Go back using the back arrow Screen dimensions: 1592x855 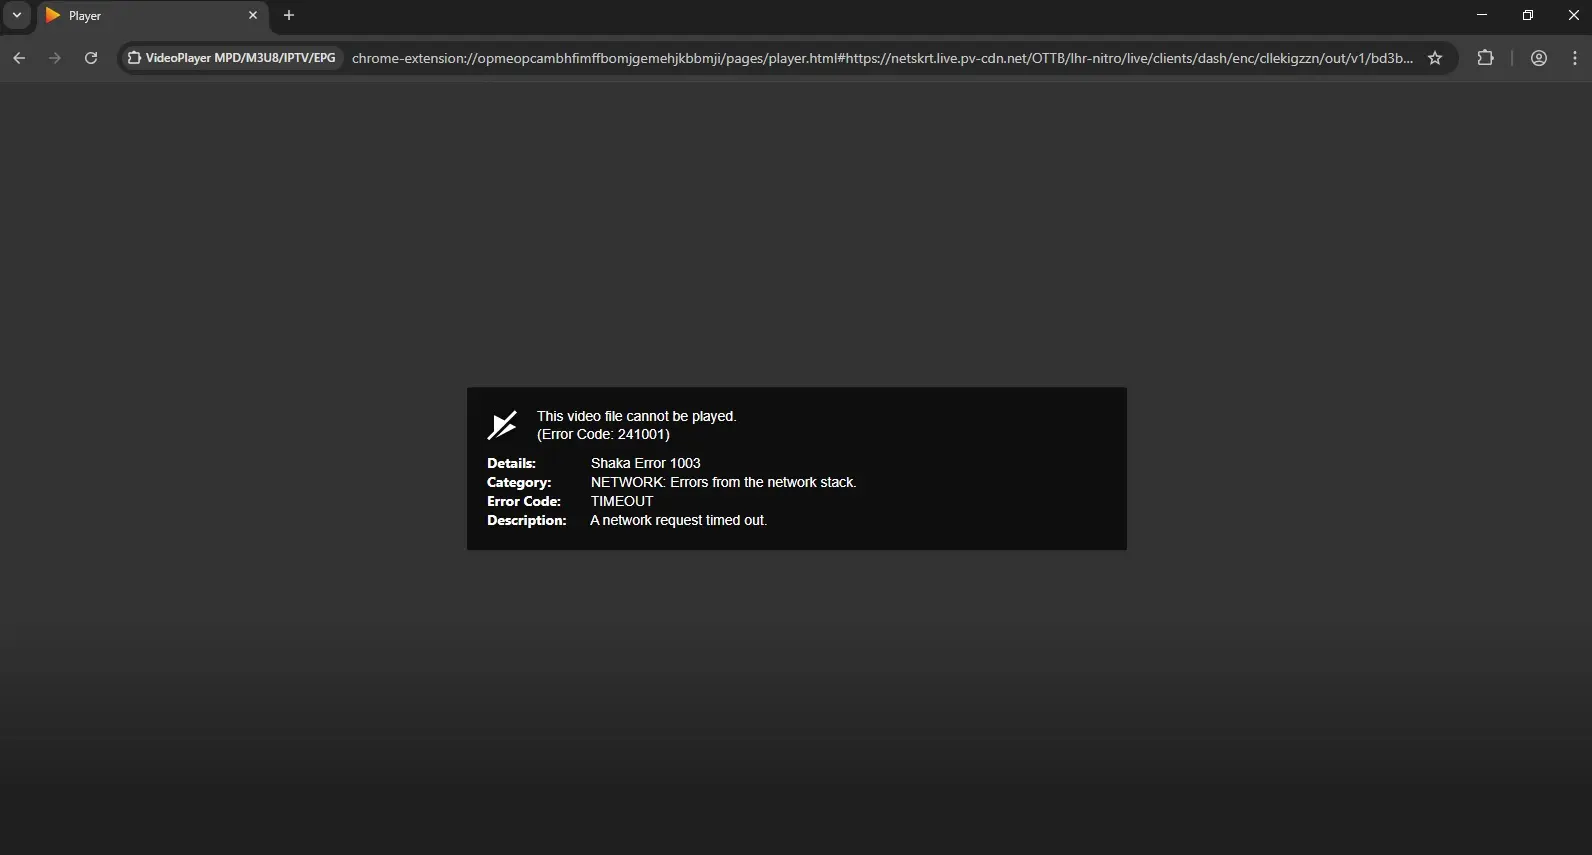[x=19, y=58]
